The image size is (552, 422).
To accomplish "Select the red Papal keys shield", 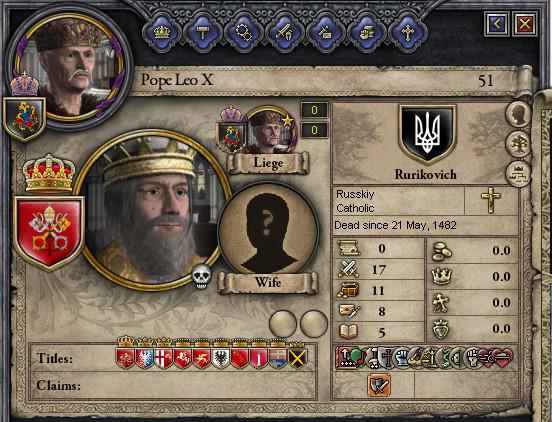I will 49,233.
